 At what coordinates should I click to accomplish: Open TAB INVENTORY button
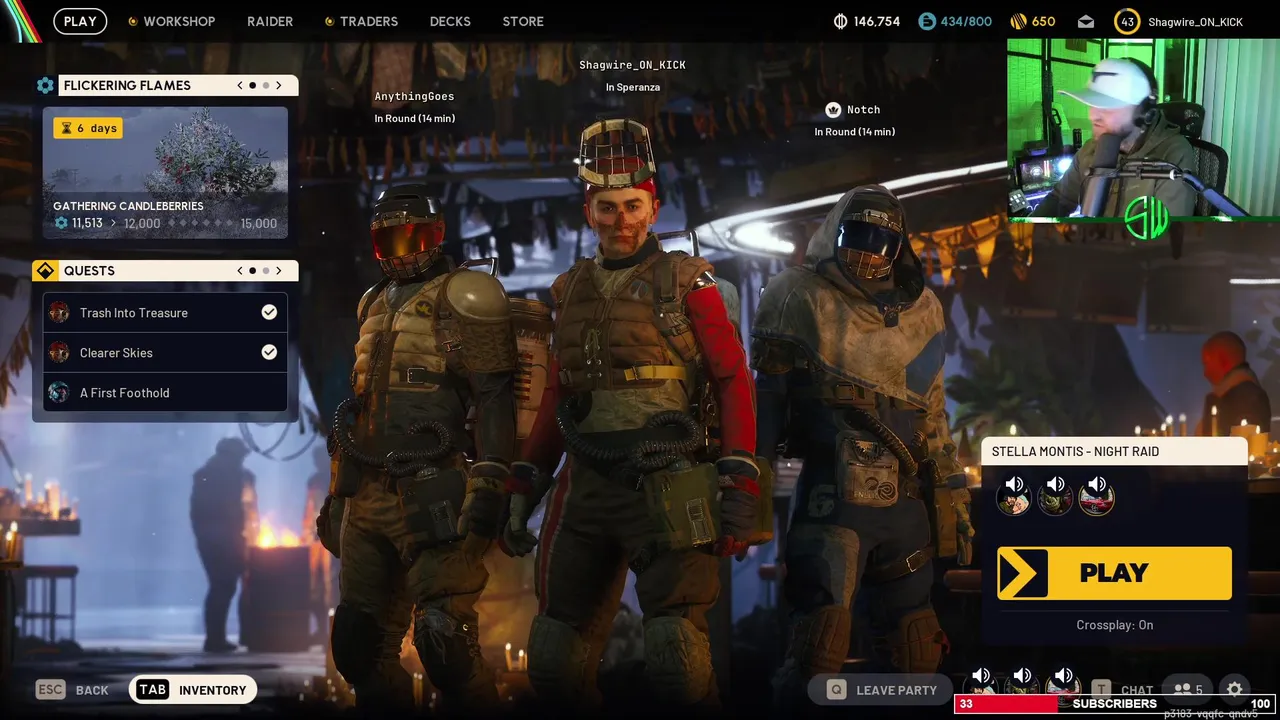[193, 690]
